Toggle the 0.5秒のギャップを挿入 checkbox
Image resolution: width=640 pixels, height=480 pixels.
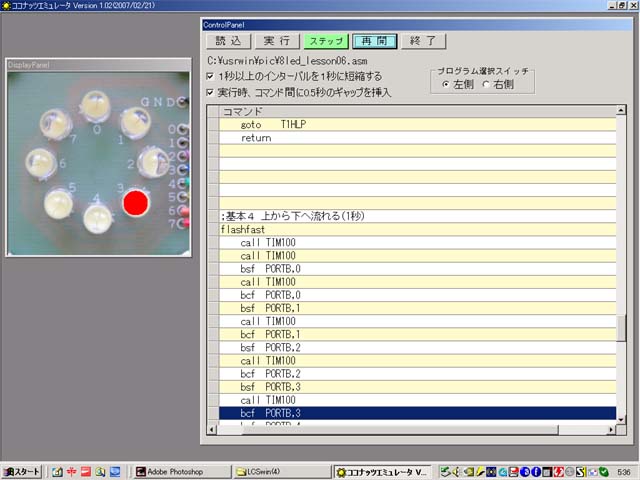(x=209, y=92)
